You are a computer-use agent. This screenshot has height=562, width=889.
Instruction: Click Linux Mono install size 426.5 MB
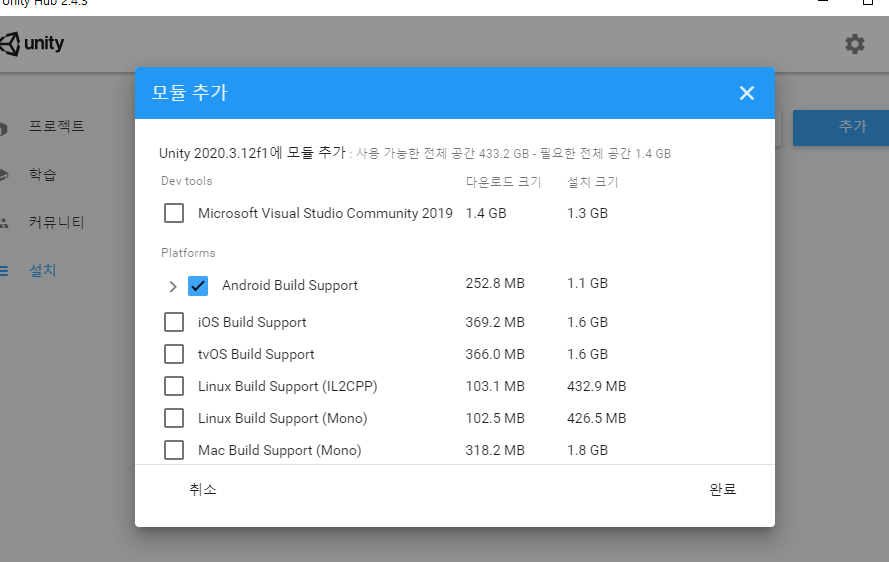(x=596, y=418)
